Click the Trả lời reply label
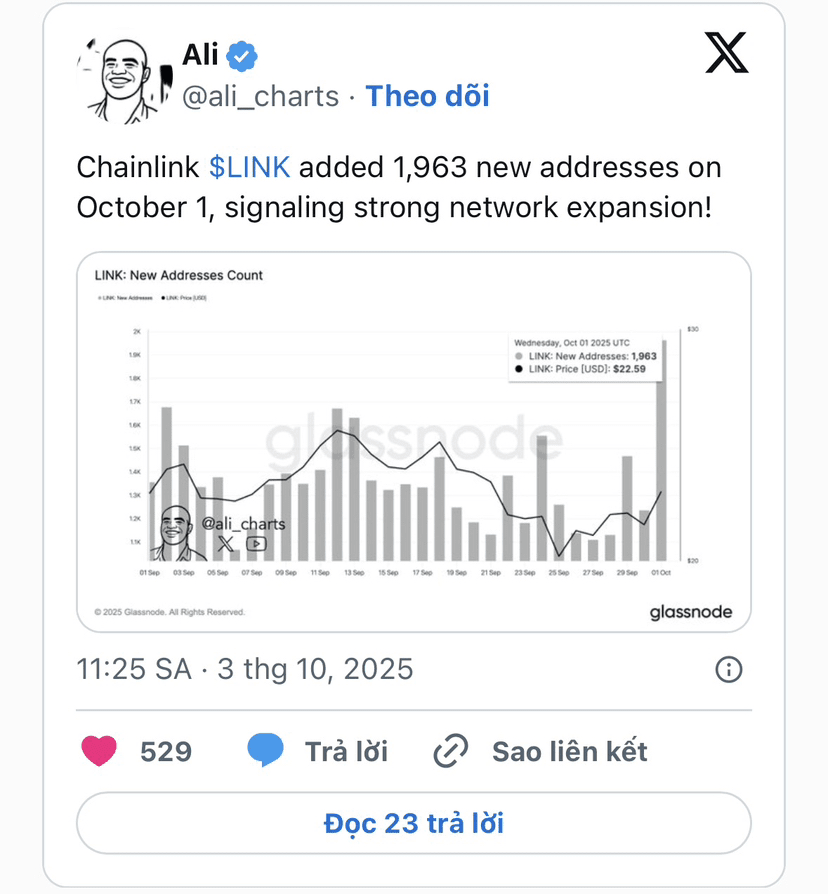828x894 pixels. click(x=346, y=751)
